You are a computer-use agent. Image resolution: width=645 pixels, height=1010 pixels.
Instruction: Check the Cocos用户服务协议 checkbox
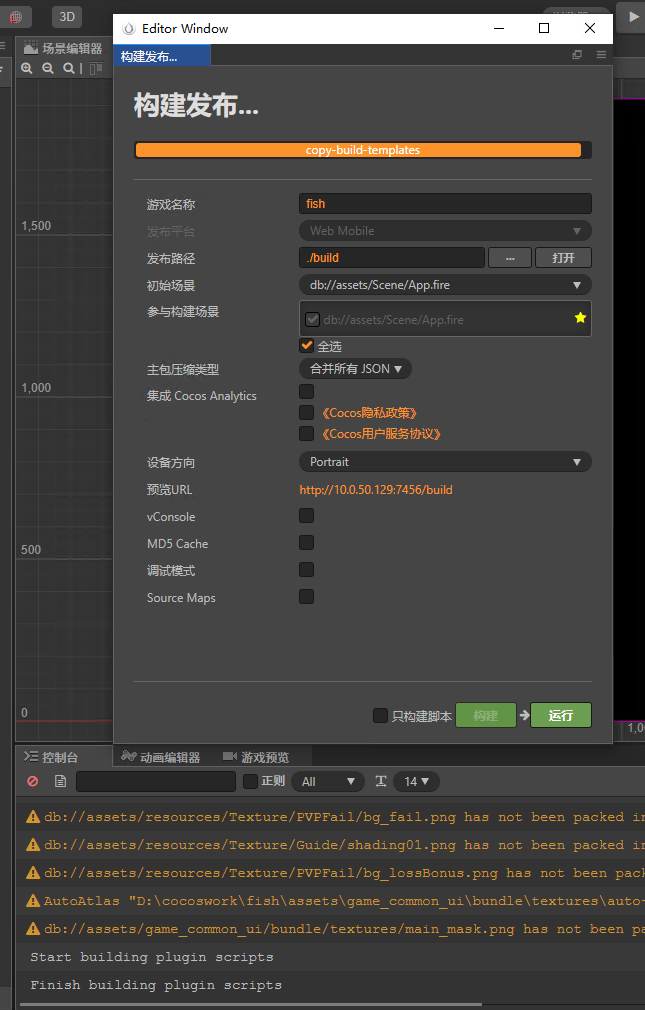pos(307,434)
